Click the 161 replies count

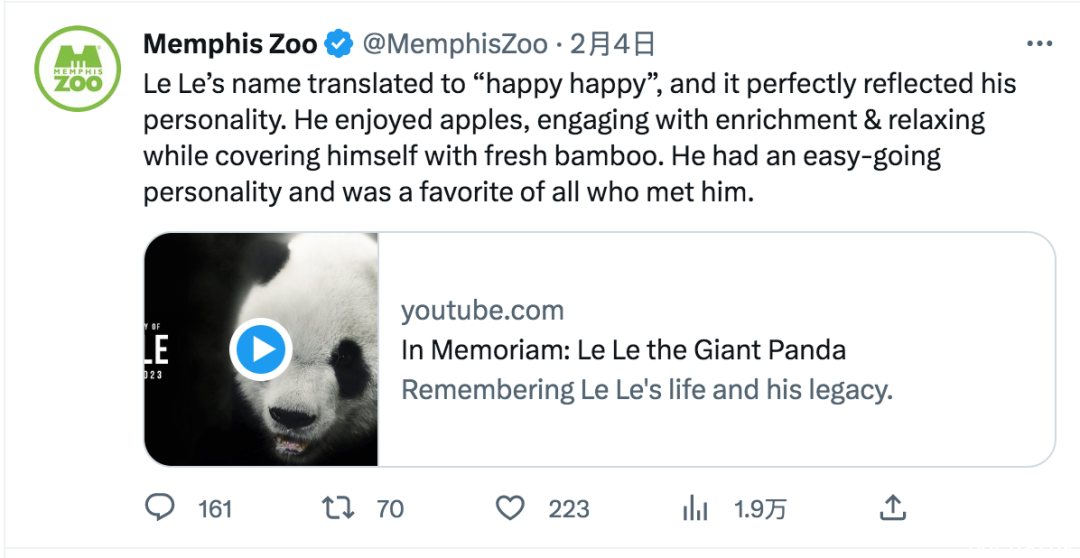point(215,509)
